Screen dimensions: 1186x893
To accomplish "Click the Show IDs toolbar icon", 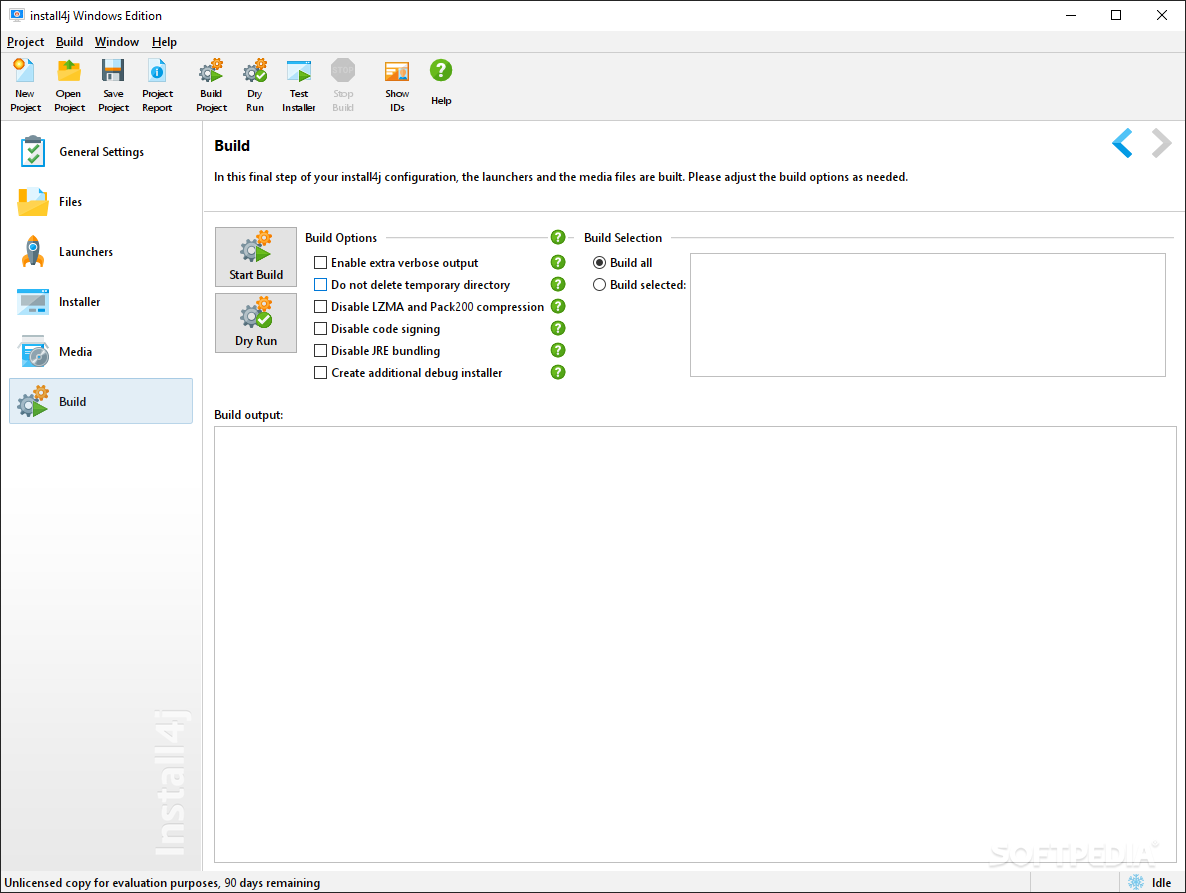I will coord(397,85).
